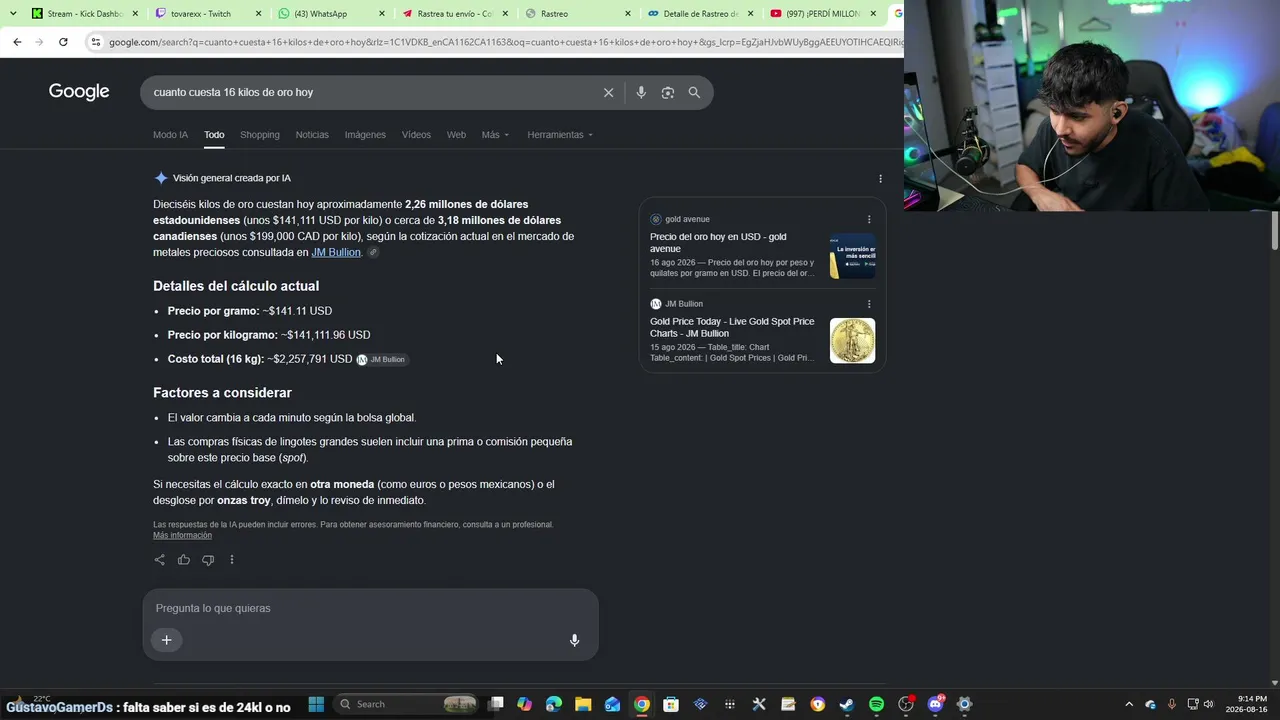Click the citation link icon after JM Bullion
The height and width of the screenshot is (720, 1280).
click(x=373, y=253)
